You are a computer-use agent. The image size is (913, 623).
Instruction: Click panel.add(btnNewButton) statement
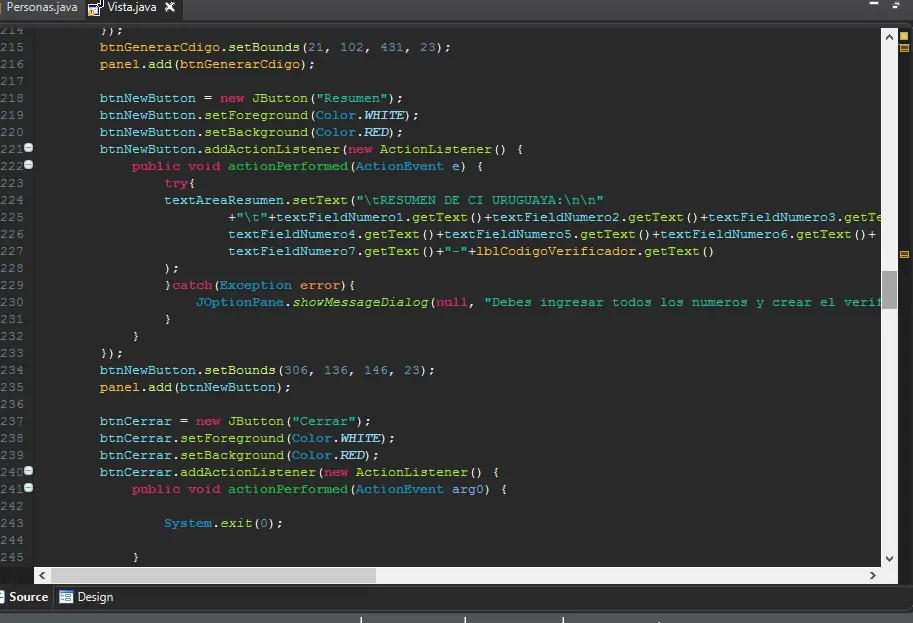195,387
